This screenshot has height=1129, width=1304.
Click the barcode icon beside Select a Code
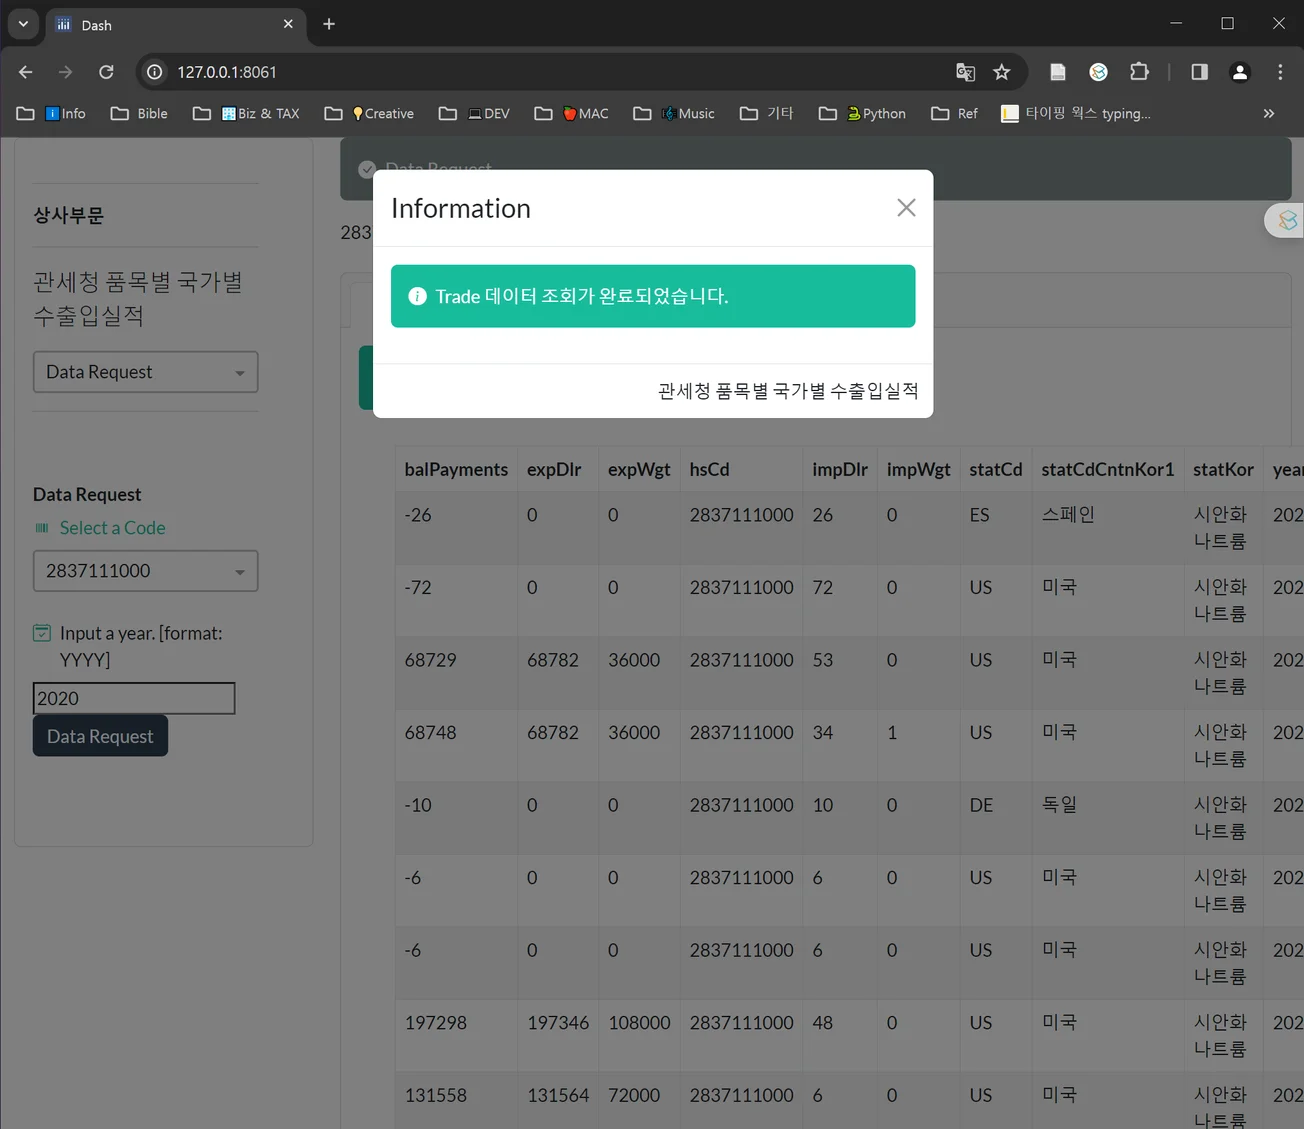tap(42, 528)
